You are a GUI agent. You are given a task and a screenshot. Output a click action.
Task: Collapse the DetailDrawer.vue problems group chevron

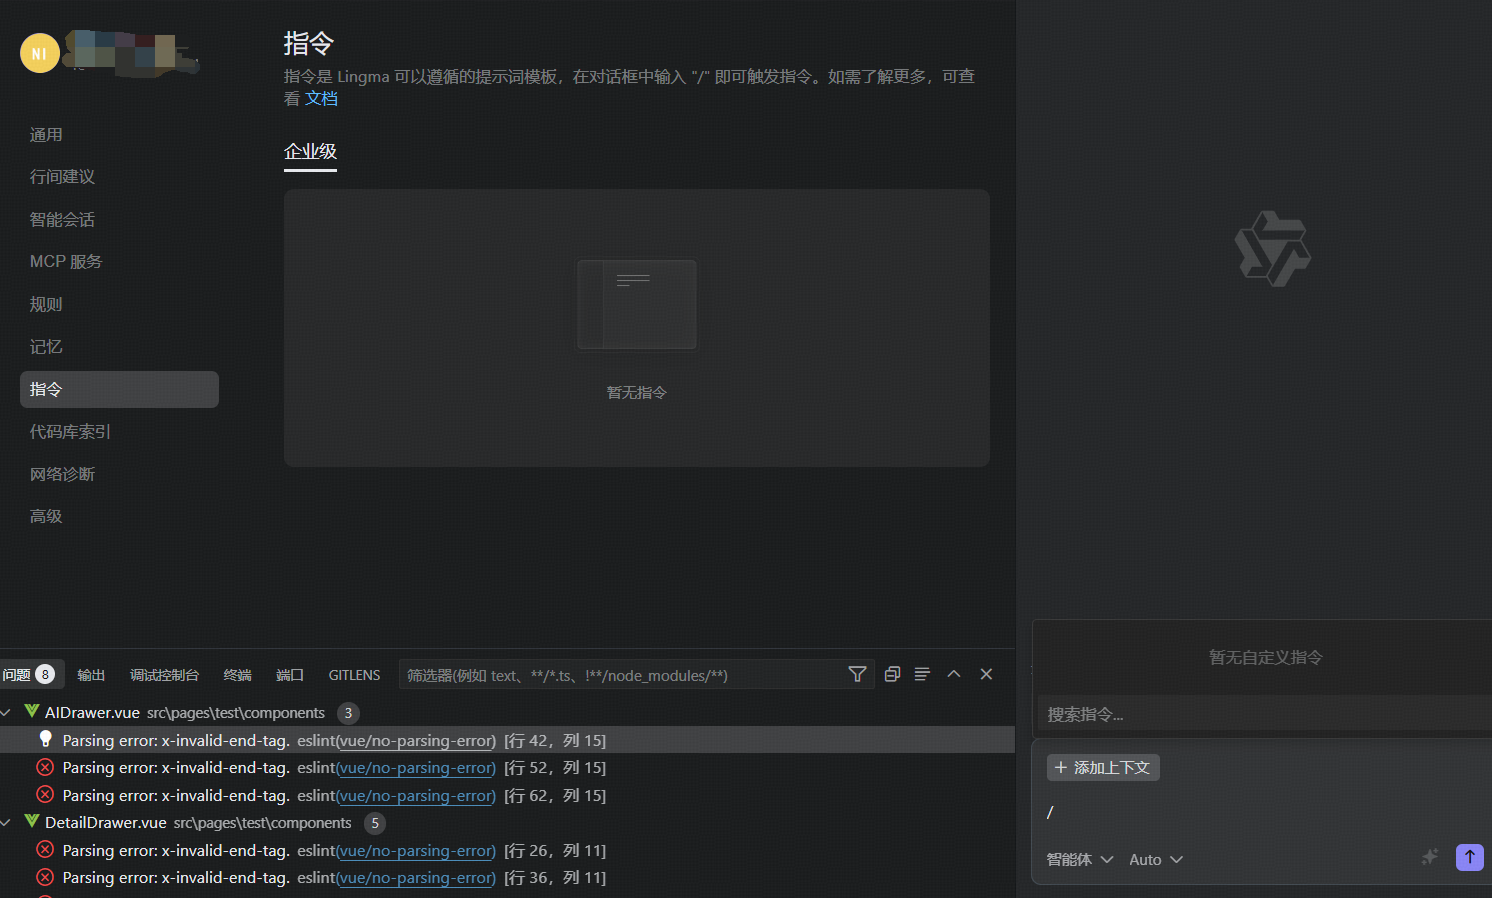[6, 822]
